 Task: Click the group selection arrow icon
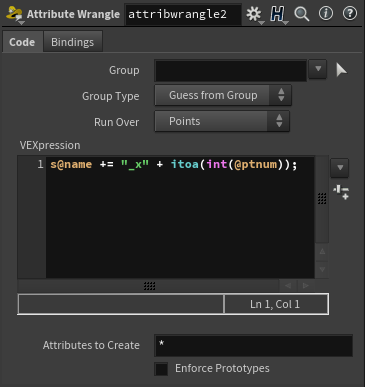(x=341, y=70)
